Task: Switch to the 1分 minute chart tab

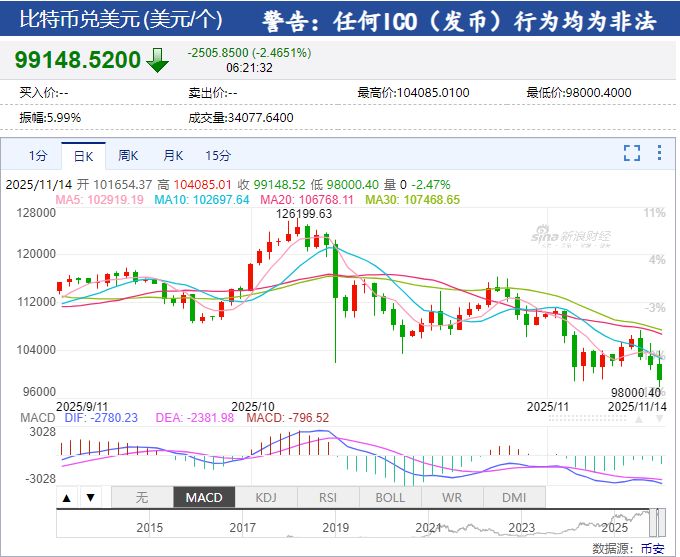Action: pos(37,155)
